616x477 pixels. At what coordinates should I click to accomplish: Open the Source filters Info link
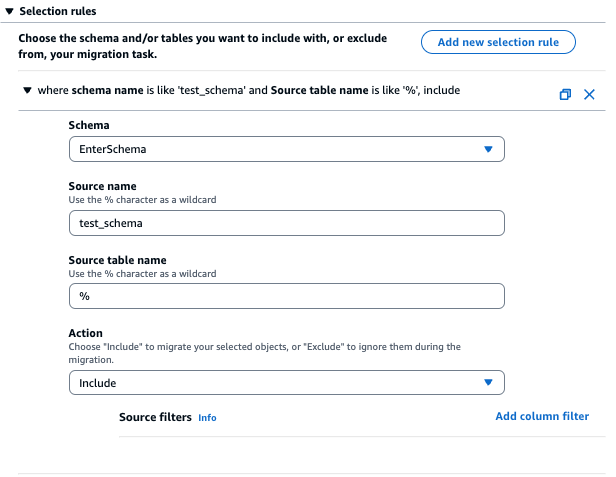coord(207,418)
